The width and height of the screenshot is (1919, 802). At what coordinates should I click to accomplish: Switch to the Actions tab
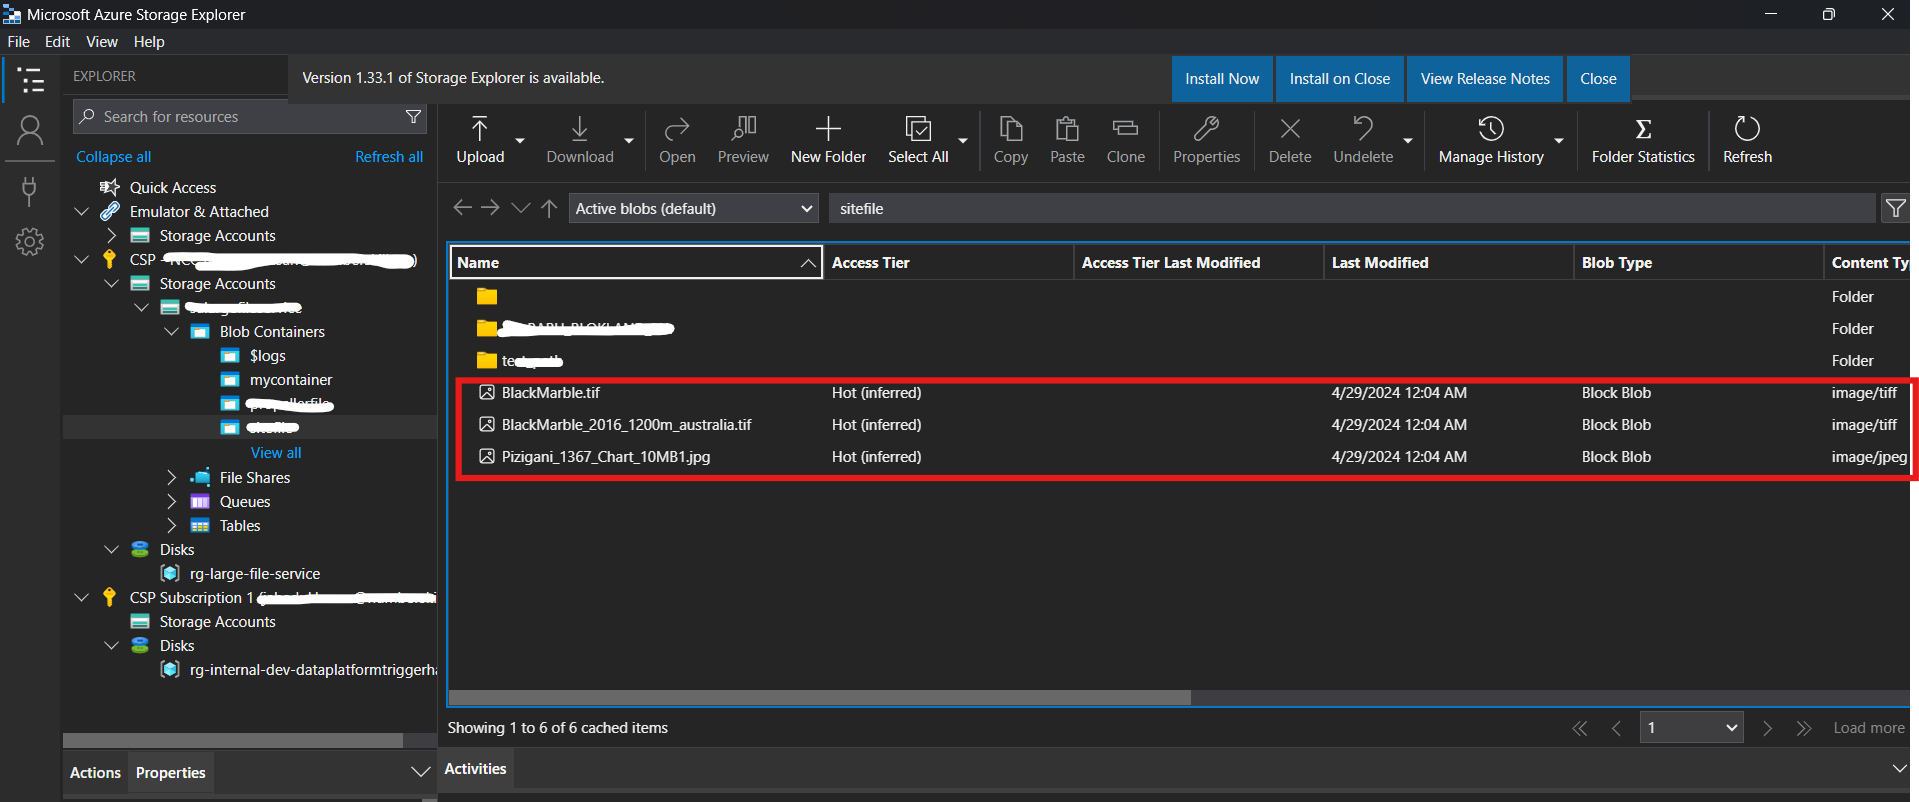95,772
